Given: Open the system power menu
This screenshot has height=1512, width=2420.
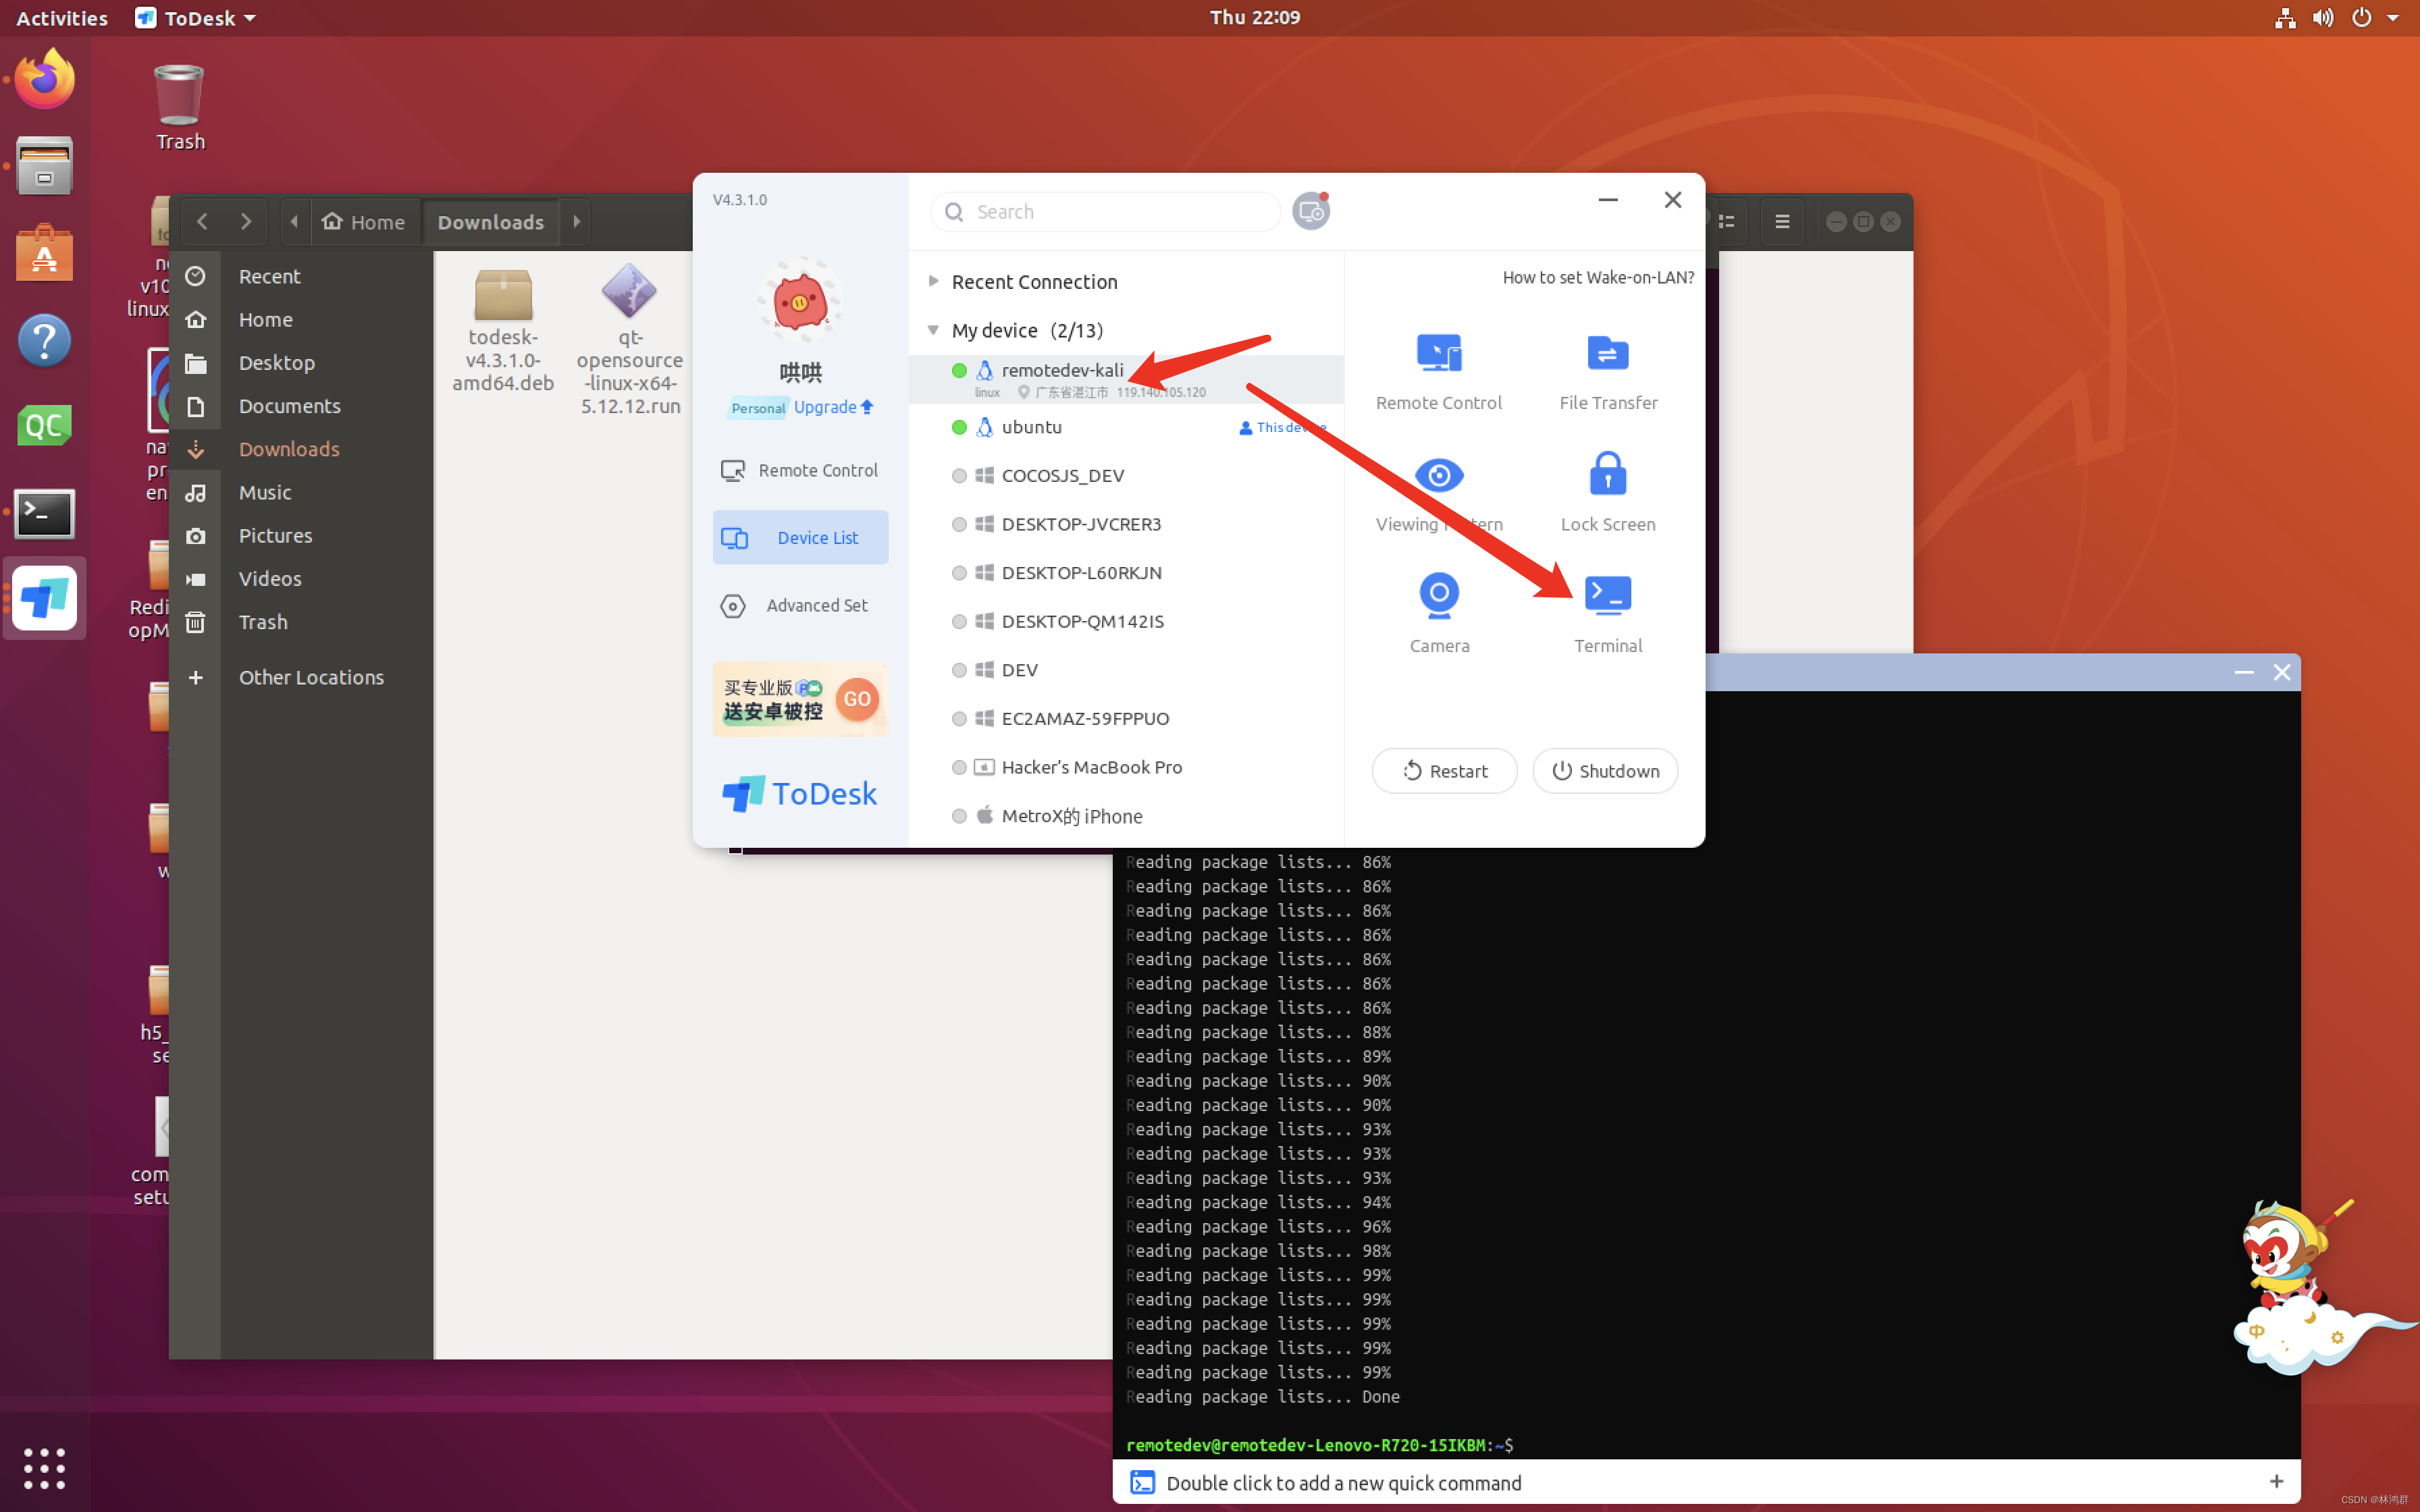Looking at the screenshot, I should coord(2362,17).
